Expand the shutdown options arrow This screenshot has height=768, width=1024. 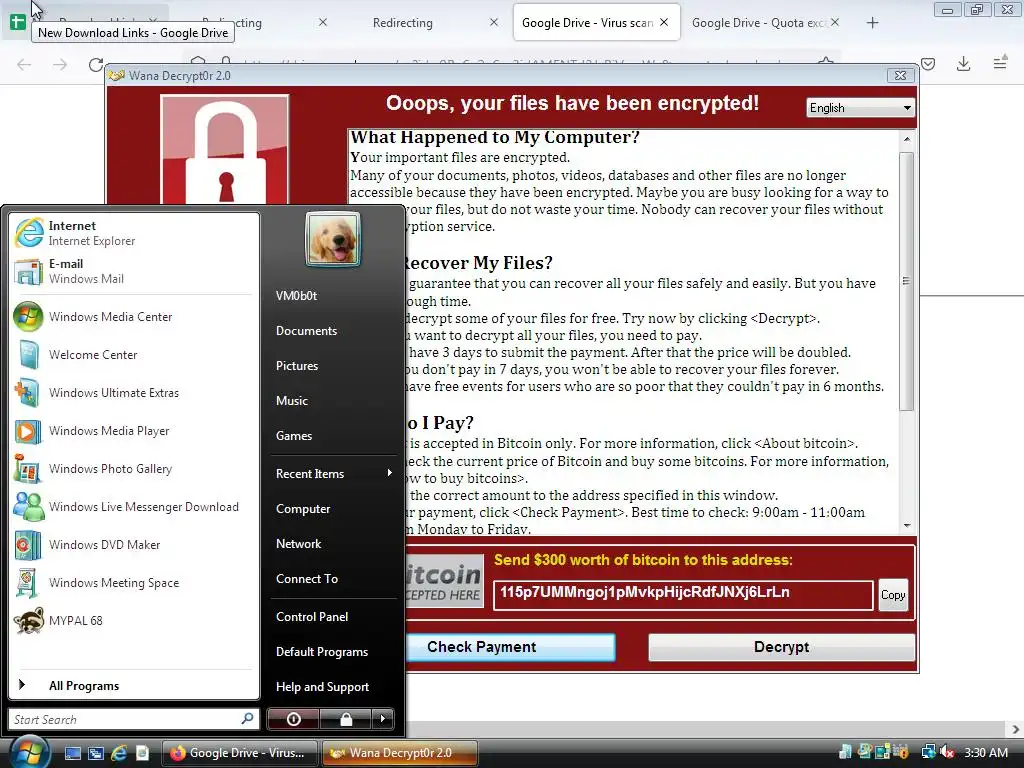(x=383, y=719)
